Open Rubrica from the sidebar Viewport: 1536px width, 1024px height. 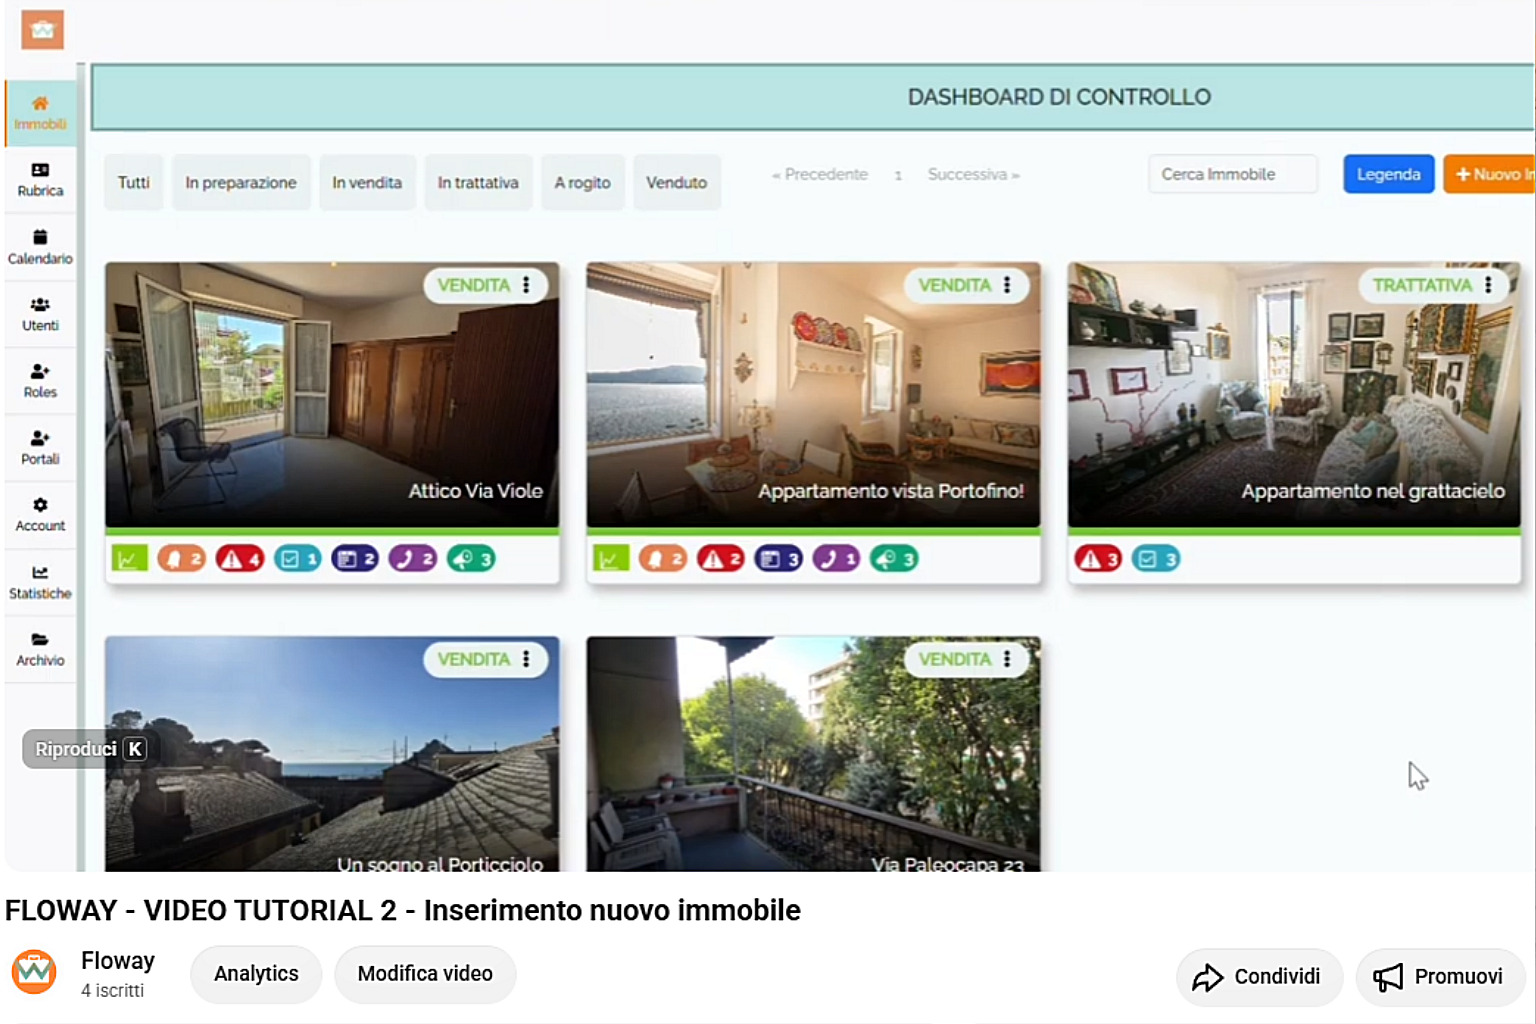tap(40, 180)
